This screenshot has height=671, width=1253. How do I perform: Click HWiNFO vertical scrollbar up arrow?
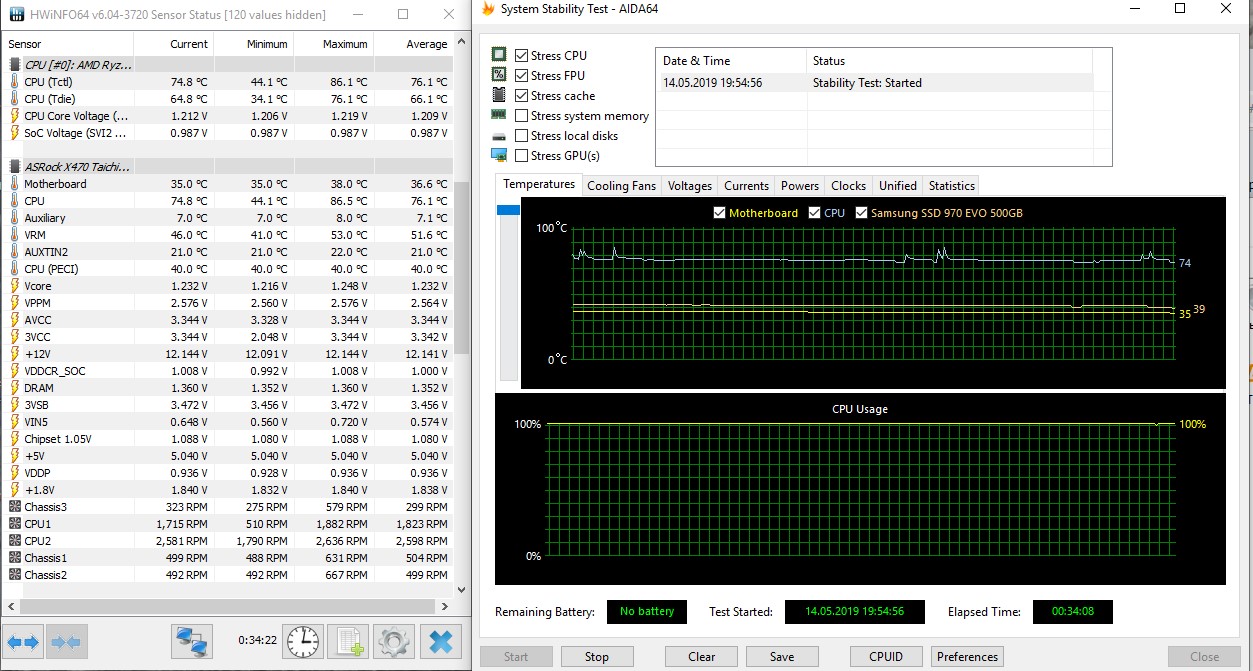pos(461,43)
